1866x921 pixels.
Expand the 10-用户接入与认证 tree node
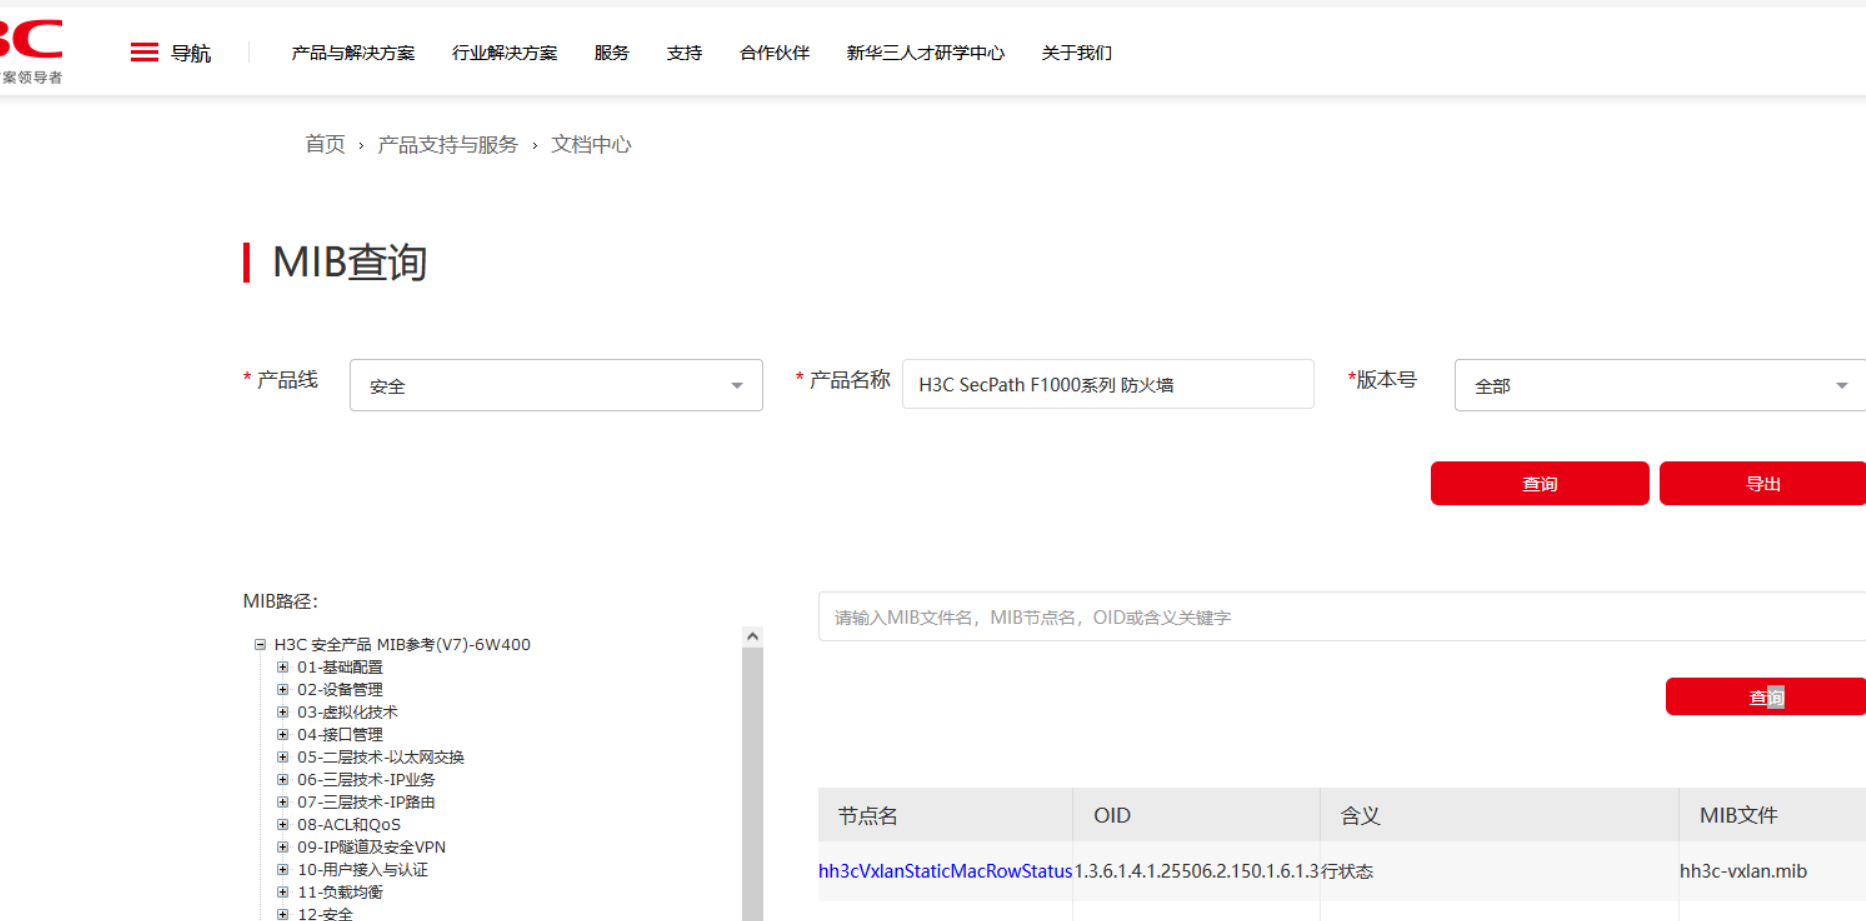click(283, 870)
